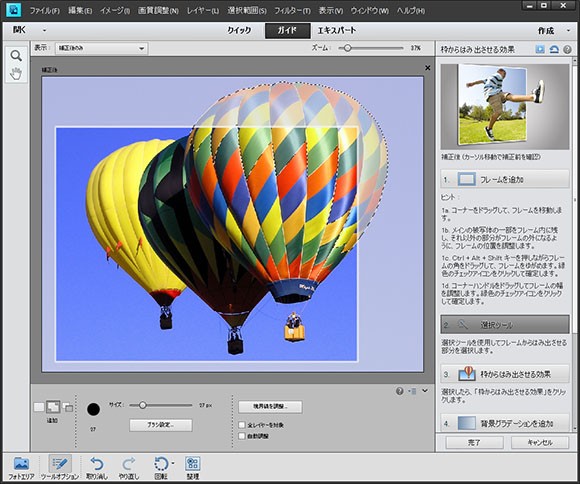Open help for the guided edit panel
Image resolution: width=580 pixels, height=484 pixels.
tap(567, 49)
